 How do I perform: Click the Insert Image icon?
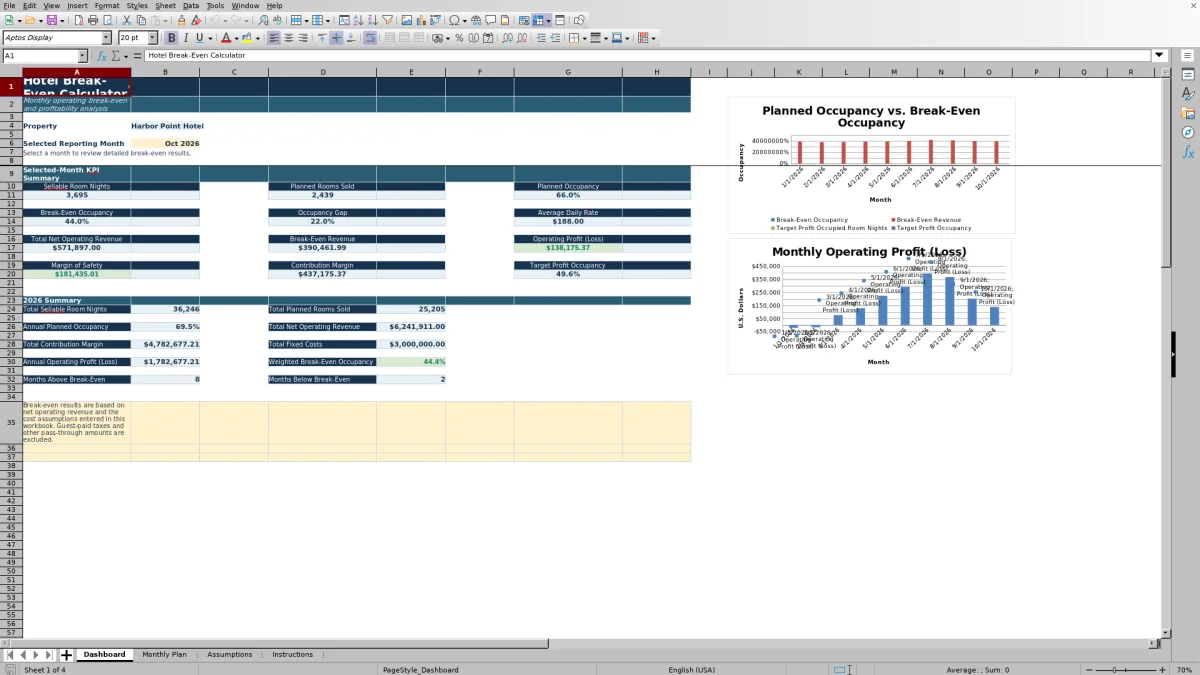(x=406, y=20)
